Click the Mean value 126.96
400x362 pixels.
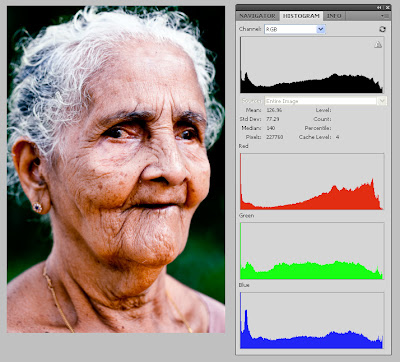click(x=274, y=110)
